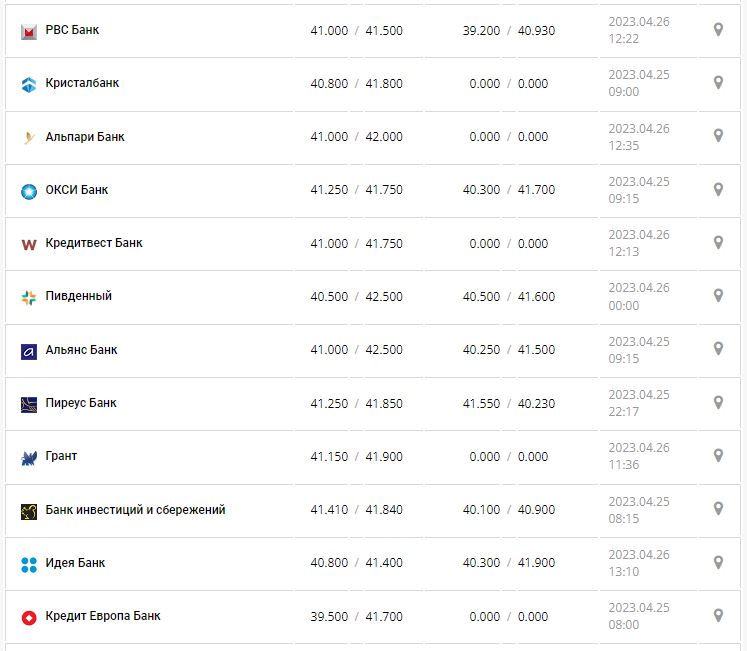Screen dimensions: 747x651
Task: Click the Альянс Банк logo icon
Action: (x=29, y=351)
